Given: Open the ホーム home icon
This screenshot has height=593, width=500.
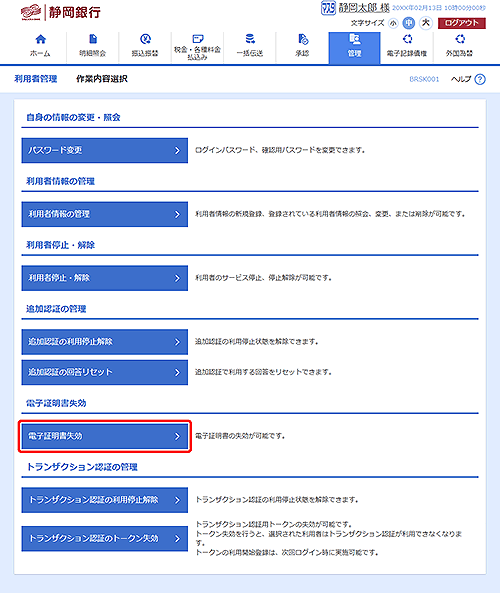Looking at the screenshot, I should tap(40, 39).
